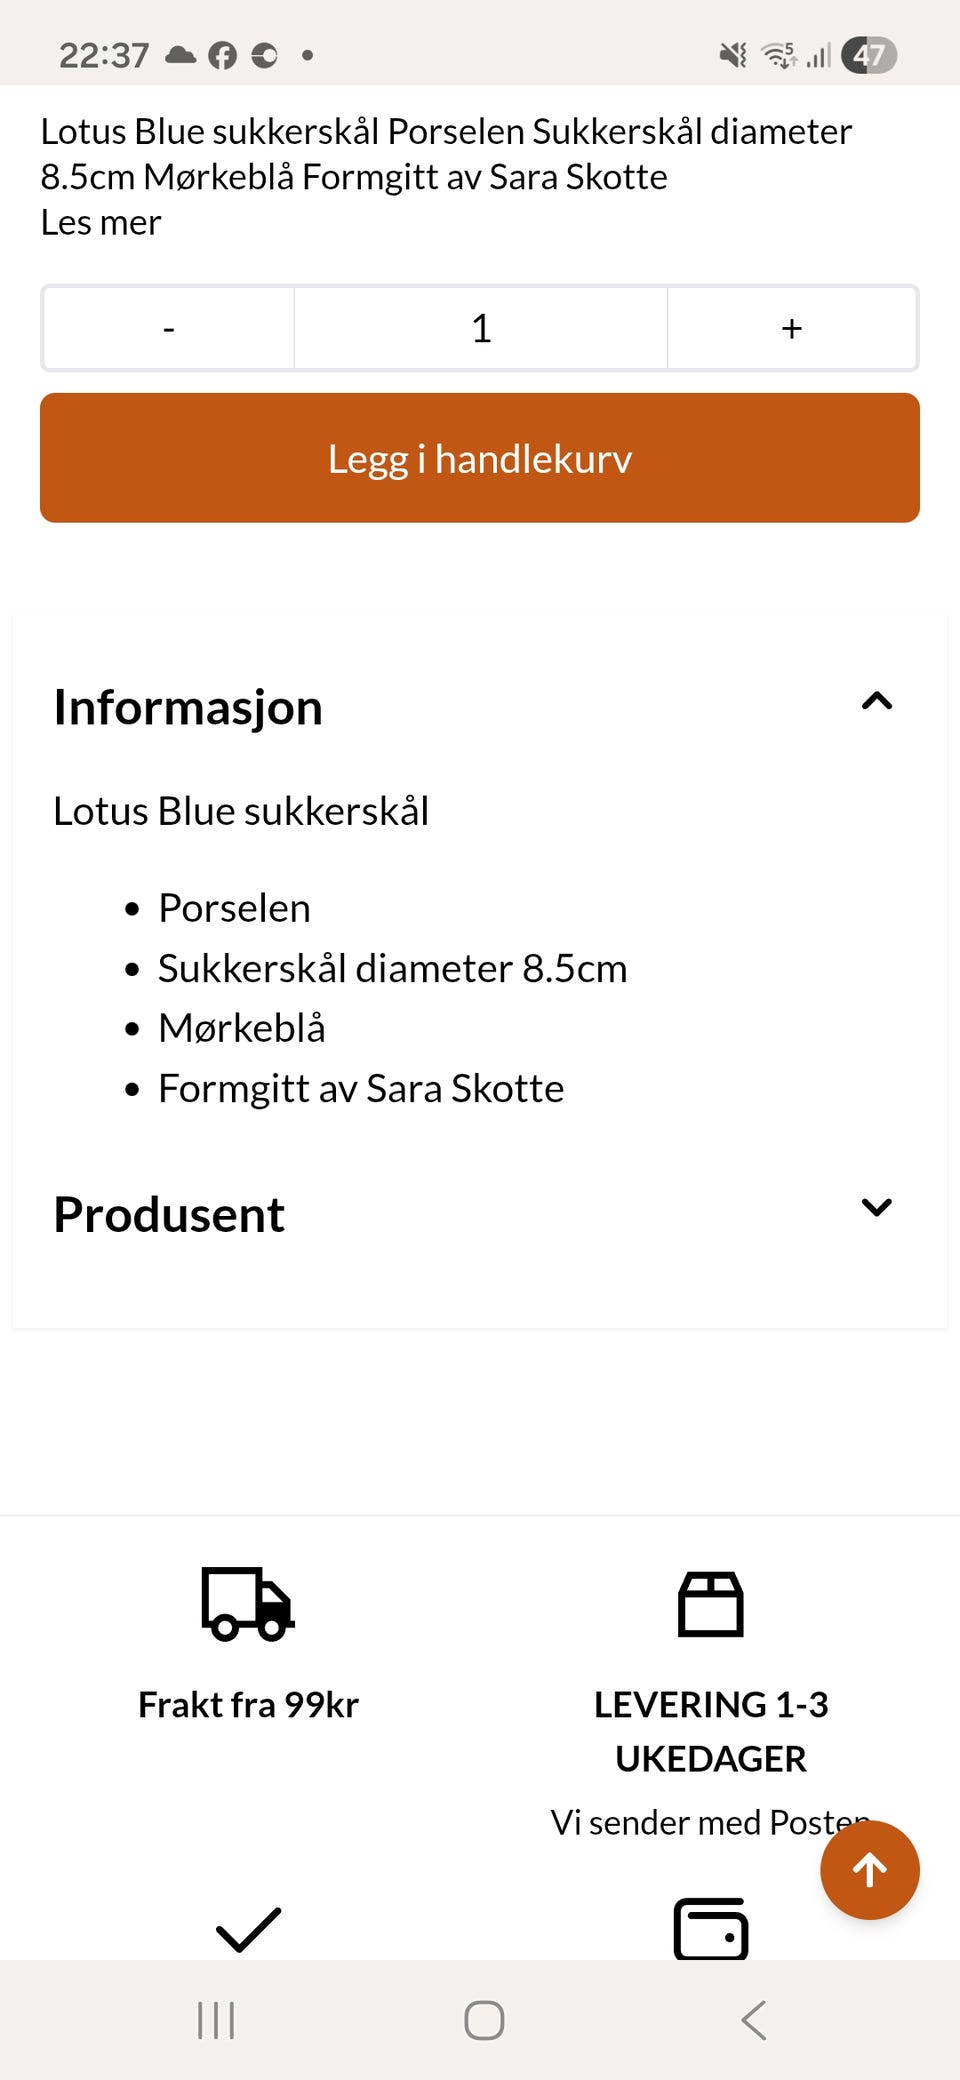Tap the Les mer link
This screenshot has width=960, height=2080.
[x=101, y=222]
